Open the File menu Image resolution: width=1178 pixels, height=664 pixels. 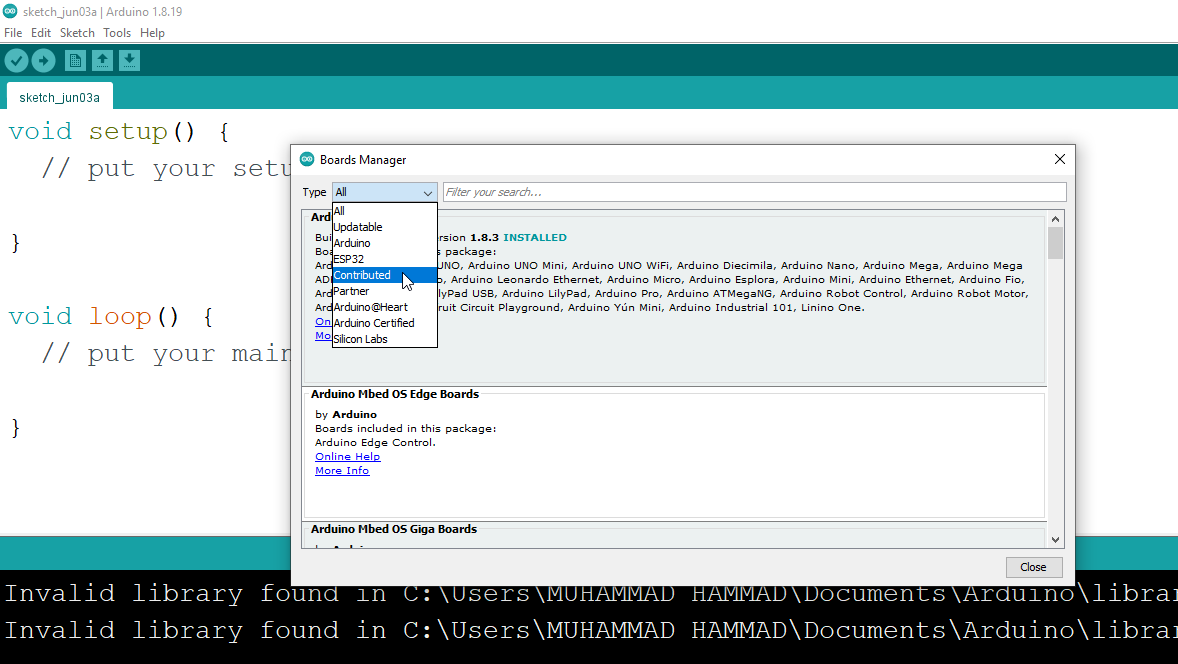pos(13,33)
